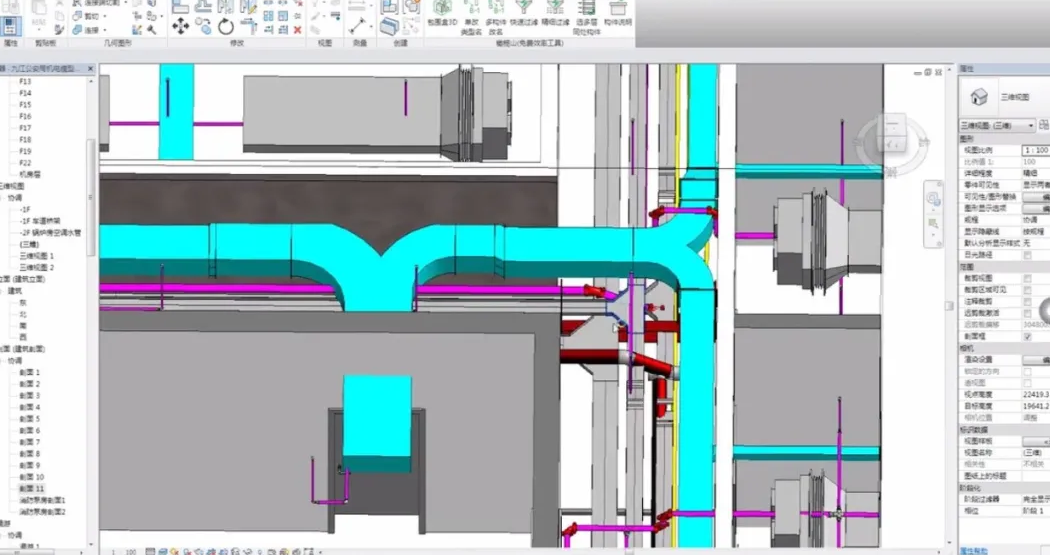Click the Measure between points icon
Screen dimensions: 1050x555
pos(357,25)
